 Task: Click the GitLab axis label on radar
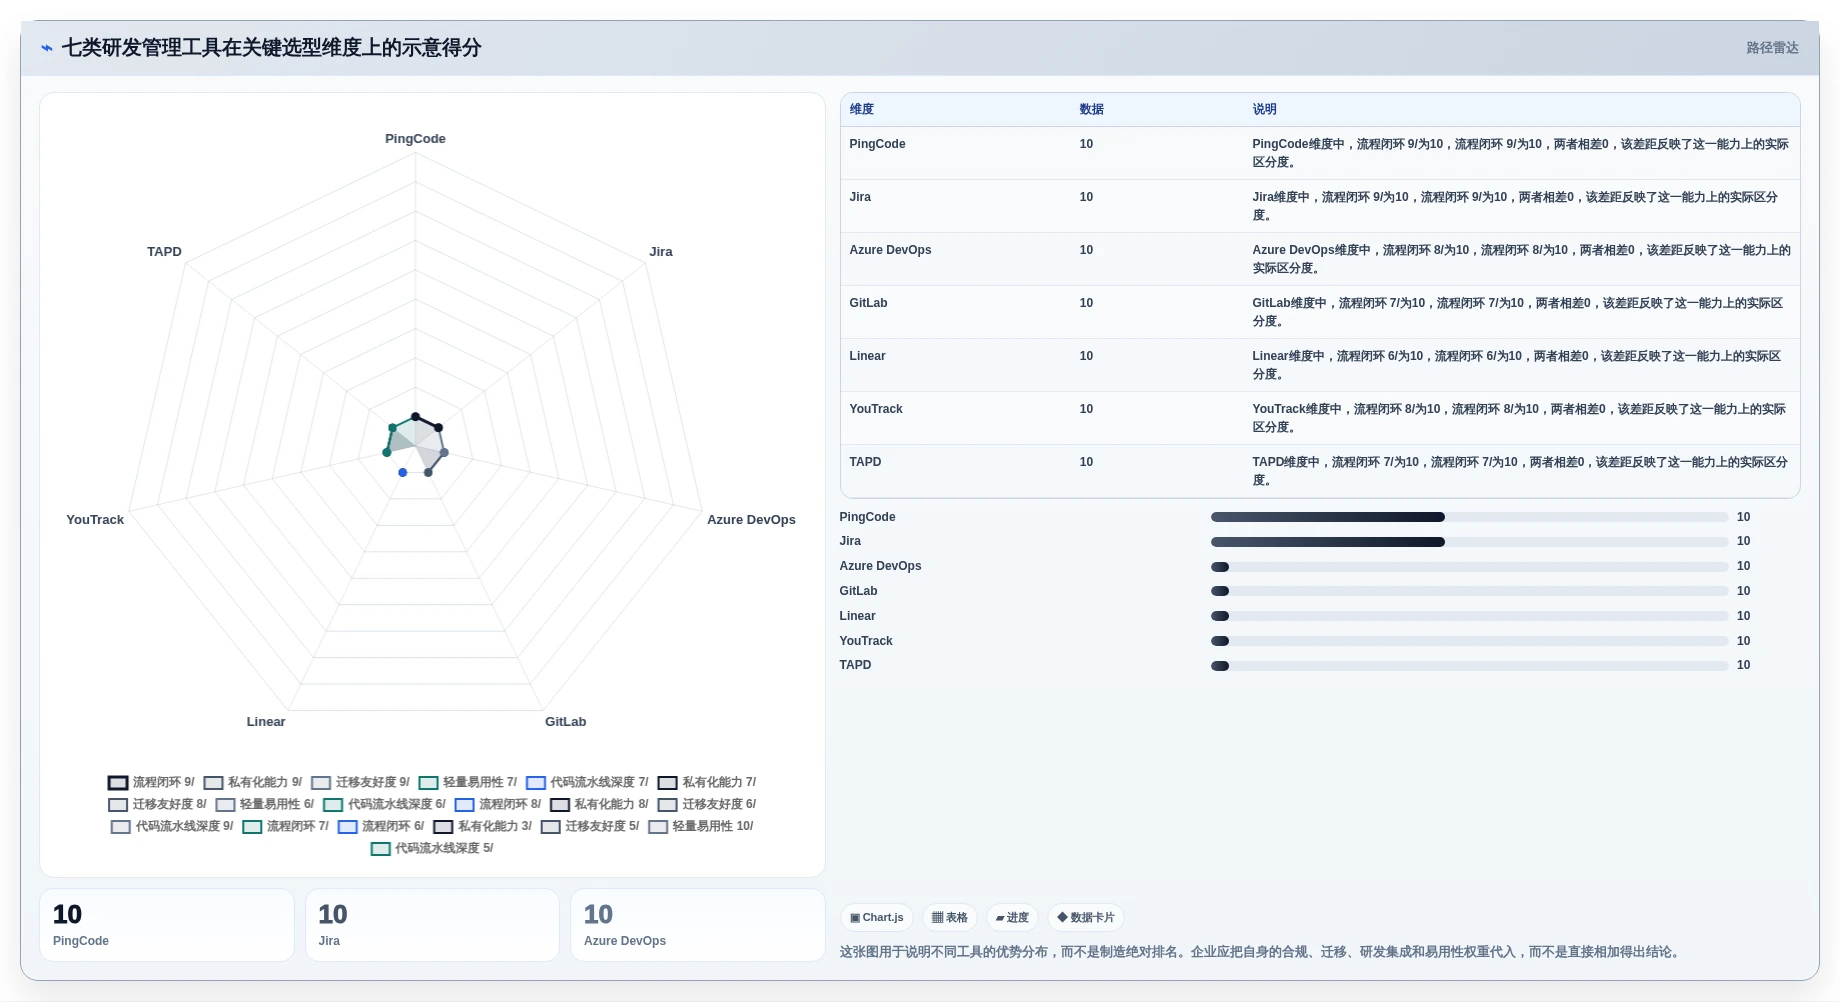(565, 722)
